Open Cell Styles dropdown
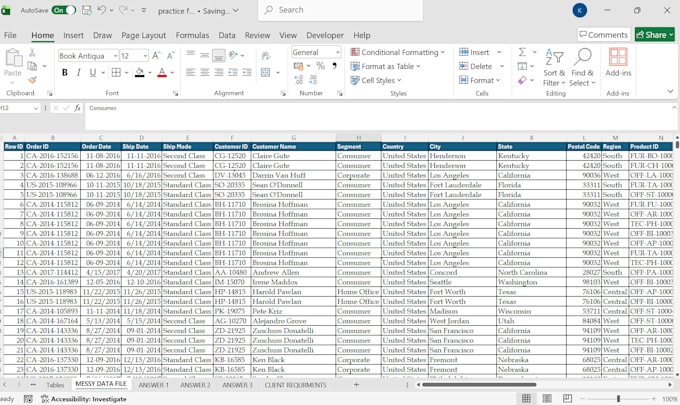This screenshot has height=405, width=680. click(376, 80)
